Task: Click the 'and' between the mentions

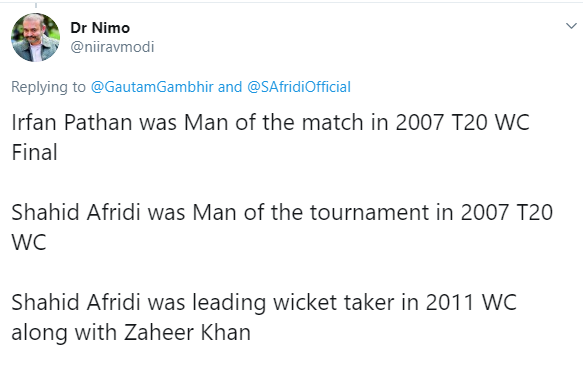Action: pos(230,87)
